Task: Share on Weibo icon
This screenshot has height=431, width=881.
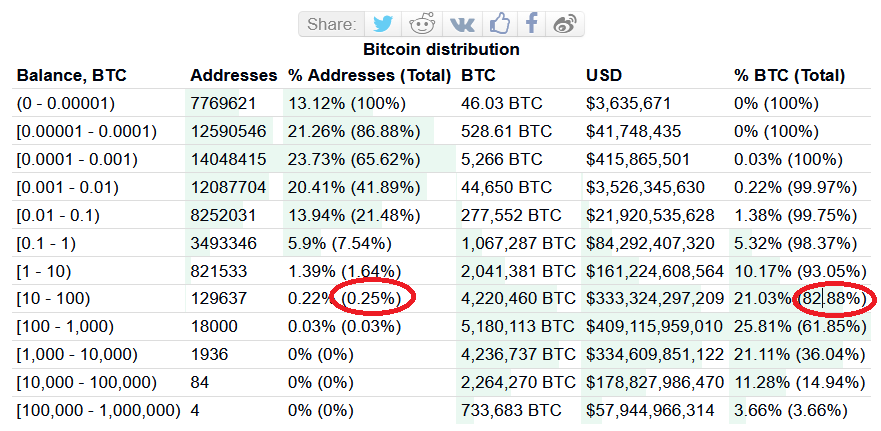Action: point(565,24)
